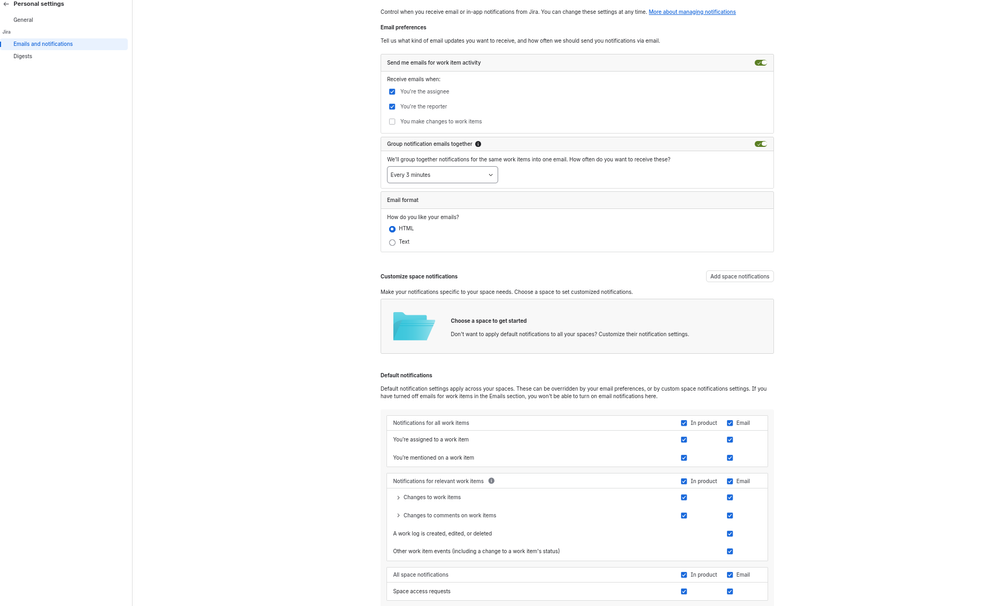This screenshot has height=606, width=999.
Task: Expand Changes to comments on work items
Action: pyautogui.click(x=398, y=516)
